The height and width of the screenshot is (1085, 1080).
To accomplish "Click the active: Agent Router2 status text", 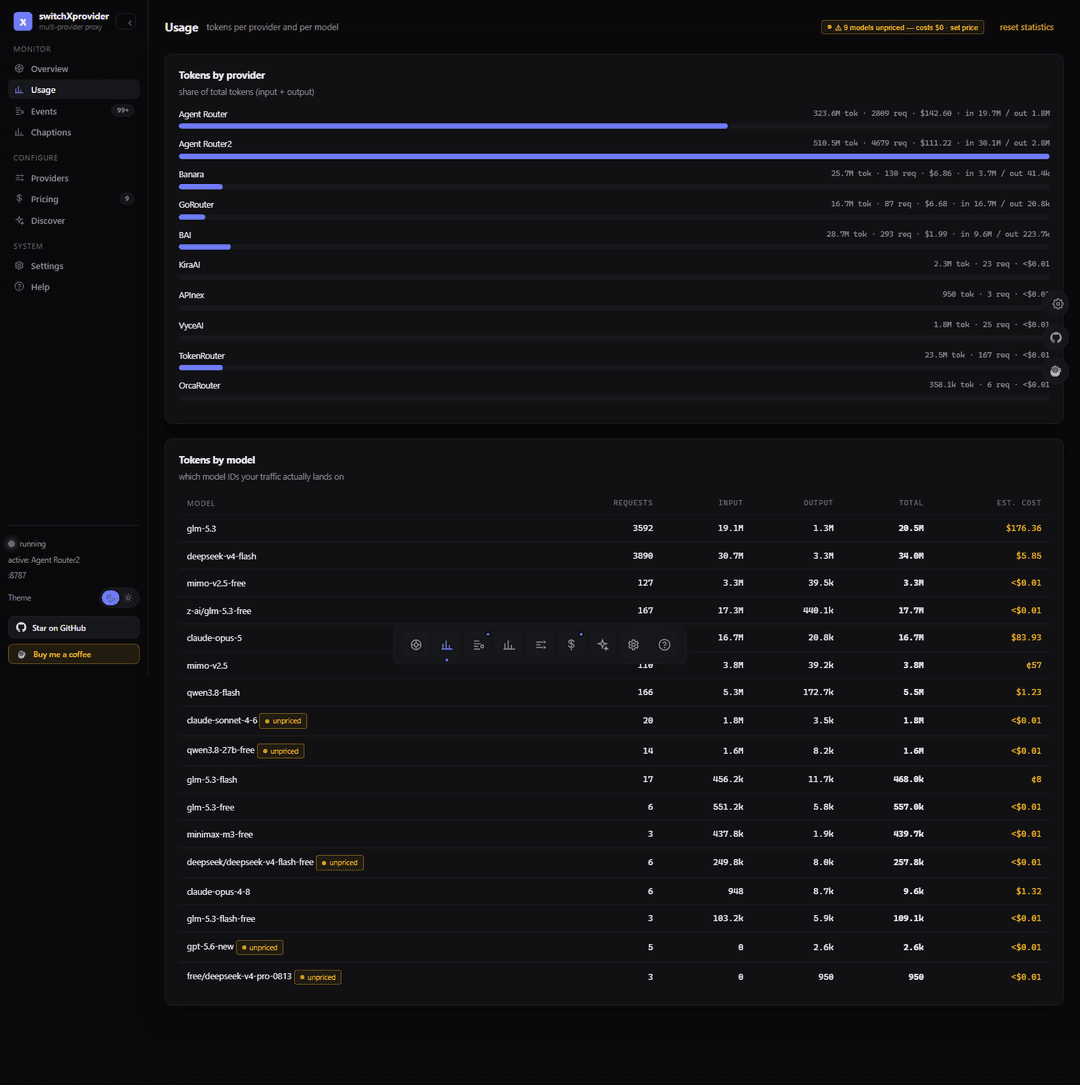I will (44, 560).
